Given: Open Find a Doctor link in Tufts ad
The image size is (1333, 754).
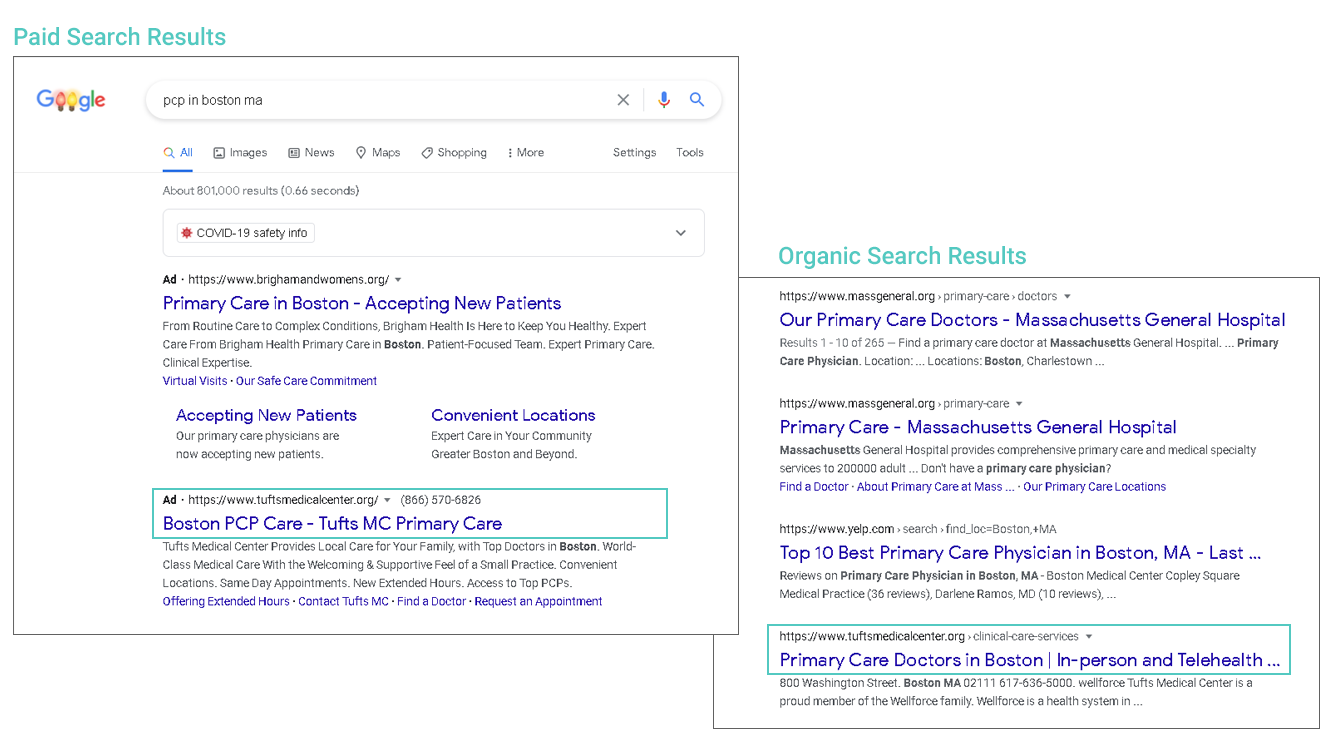Looking at the screenshot, I should 431,602.
